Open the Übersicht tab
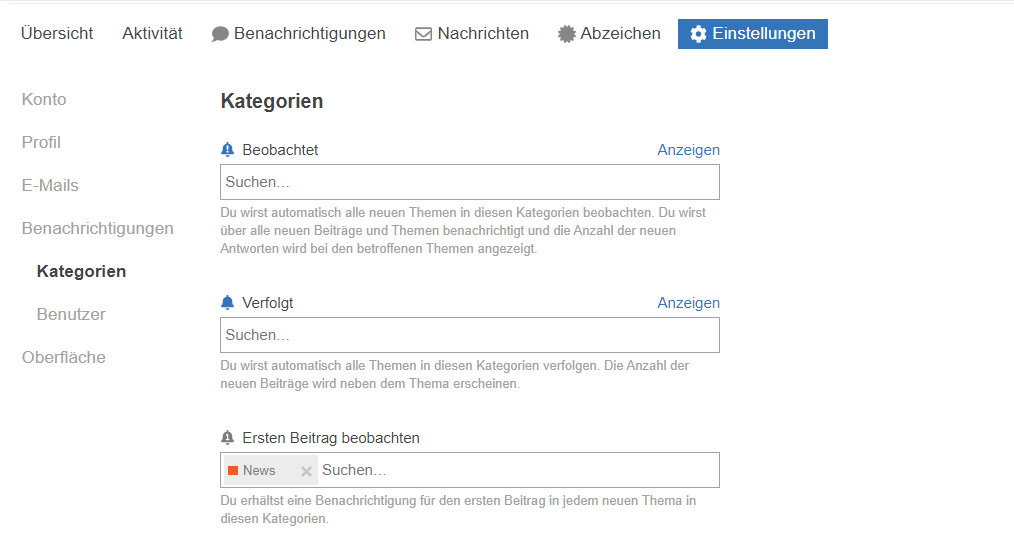The height and width of the screenshot is (551, 1014). (x=57, y=34)
